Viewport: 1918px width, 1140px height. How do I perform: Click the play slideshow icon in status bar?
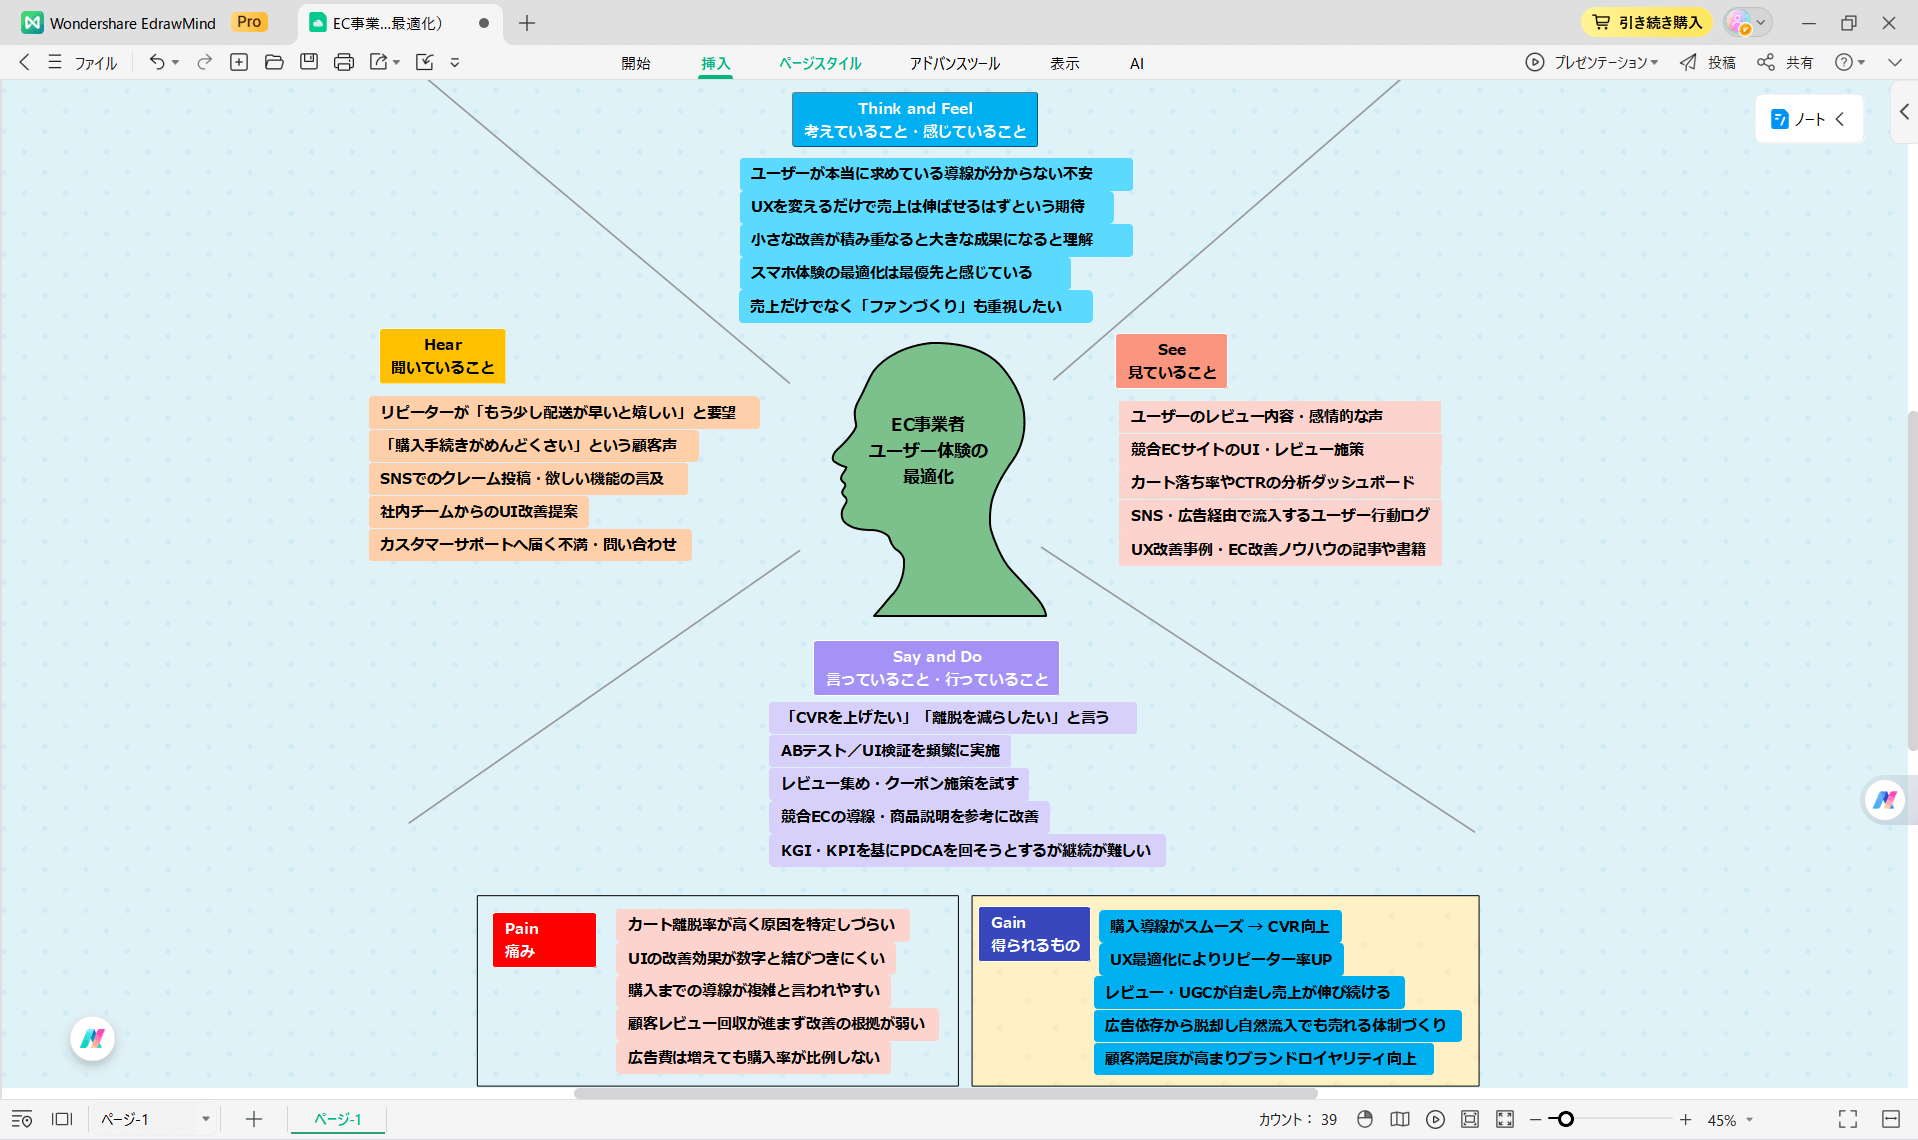[1435, 1119]
